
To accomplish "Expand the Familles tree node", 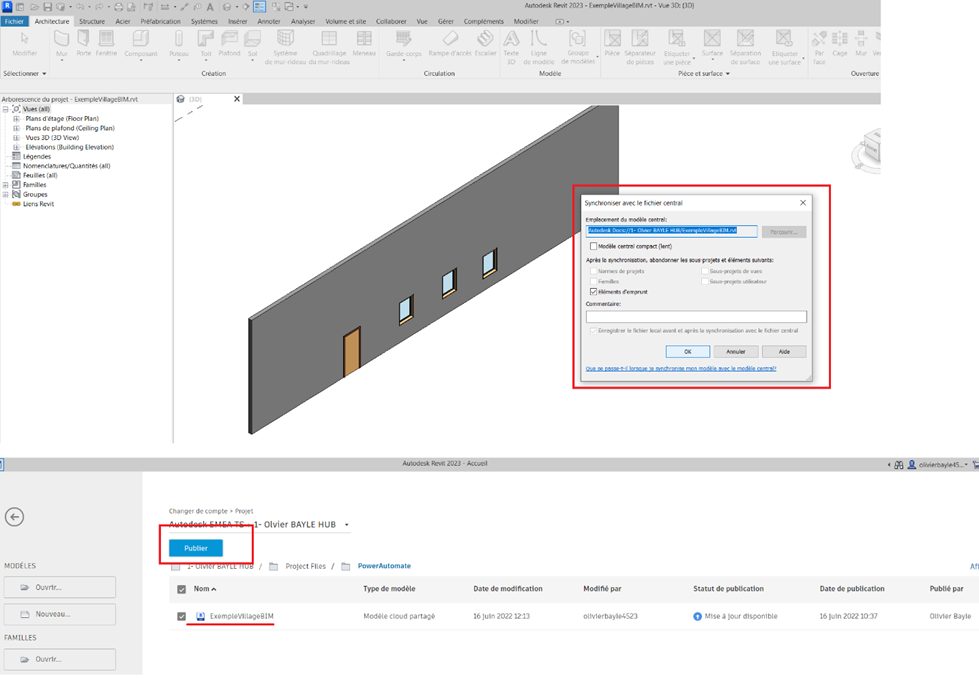I will 6,185.
